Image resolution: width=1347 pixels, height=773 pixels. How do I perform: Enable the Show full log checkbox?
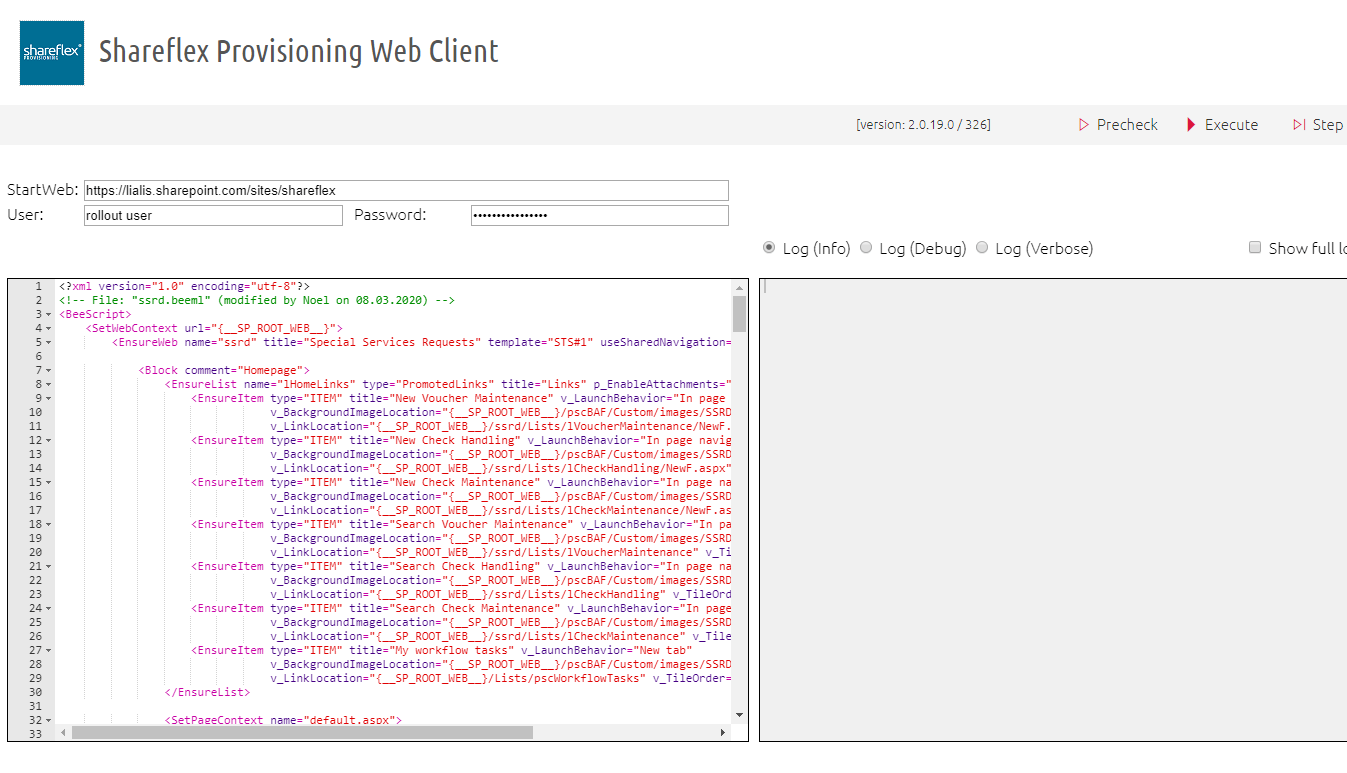coord(1255,247)
